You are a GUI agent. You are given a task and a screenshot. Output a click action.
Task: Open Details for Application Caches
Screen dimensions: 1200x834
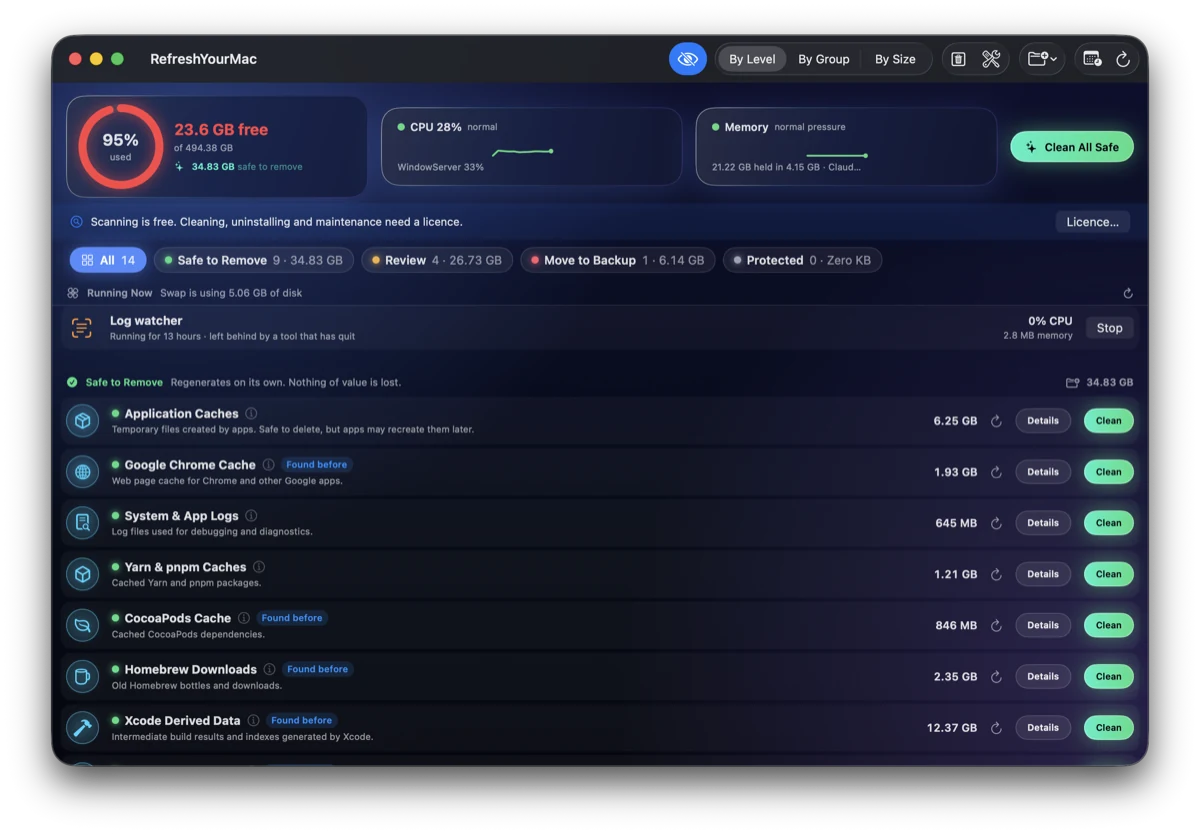point(1043,421)
